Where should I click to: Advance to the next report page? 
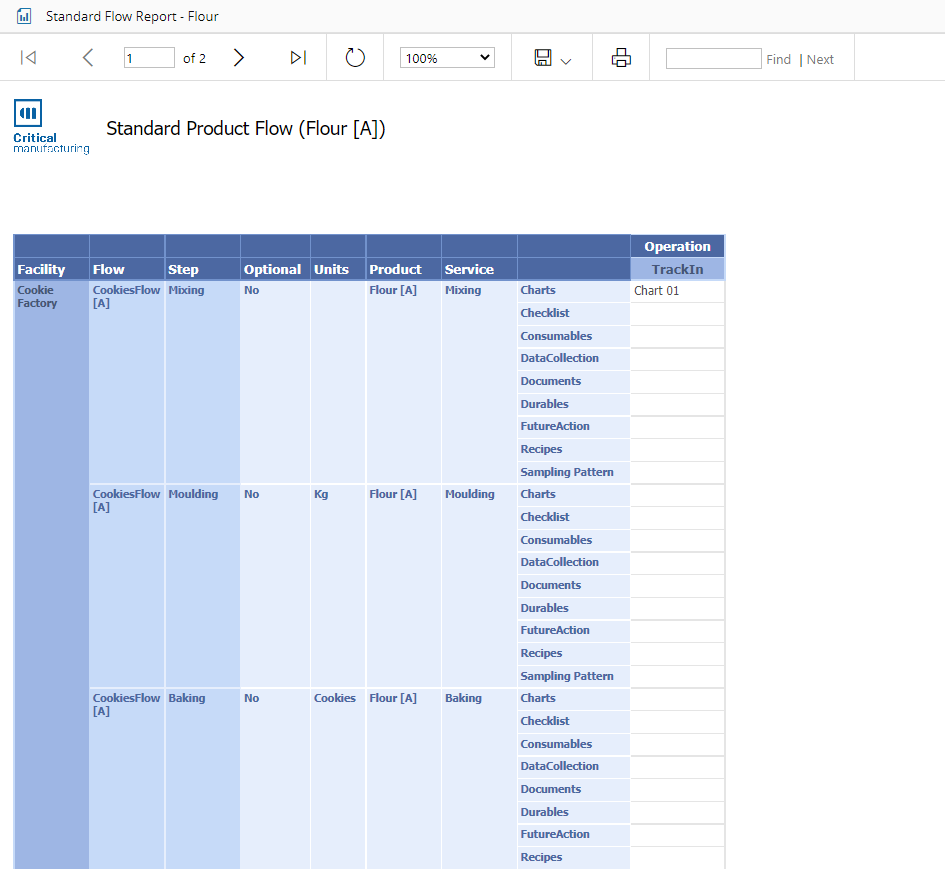pyautogui.click(x=239, y=58)
